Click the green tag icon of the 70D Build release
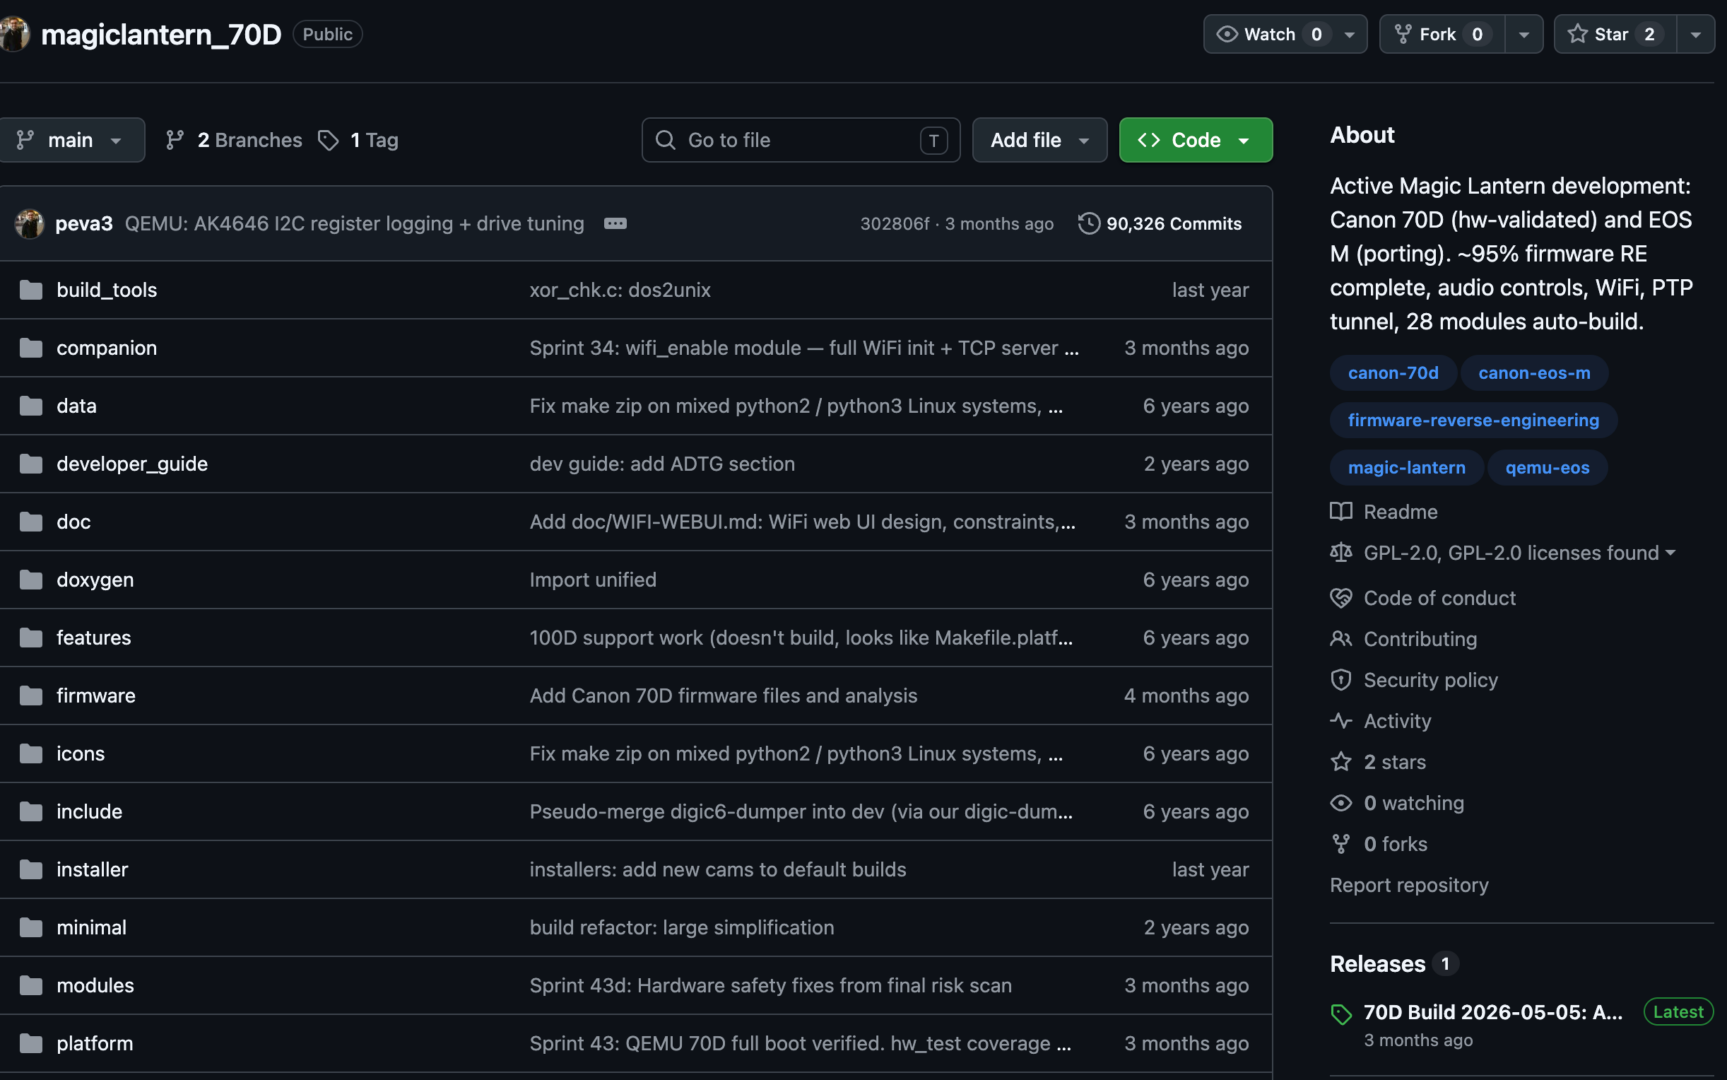The image size is (1727, 1080). [1341, 1014]
